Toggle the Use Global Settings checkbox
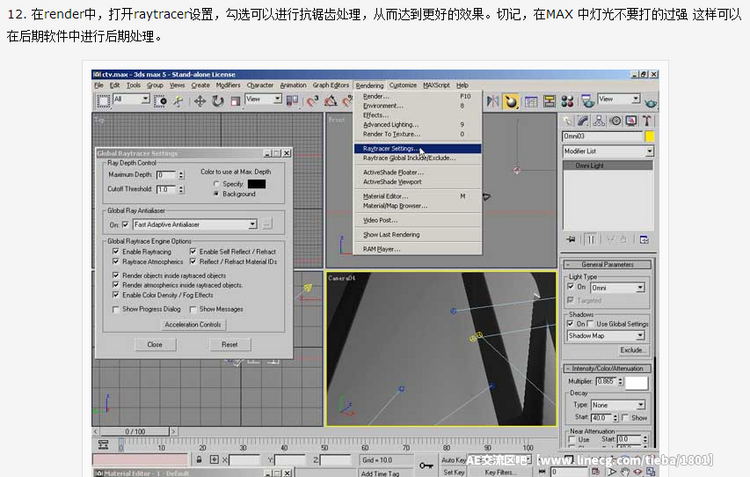 pyautogui.click(x=590, y=324)
